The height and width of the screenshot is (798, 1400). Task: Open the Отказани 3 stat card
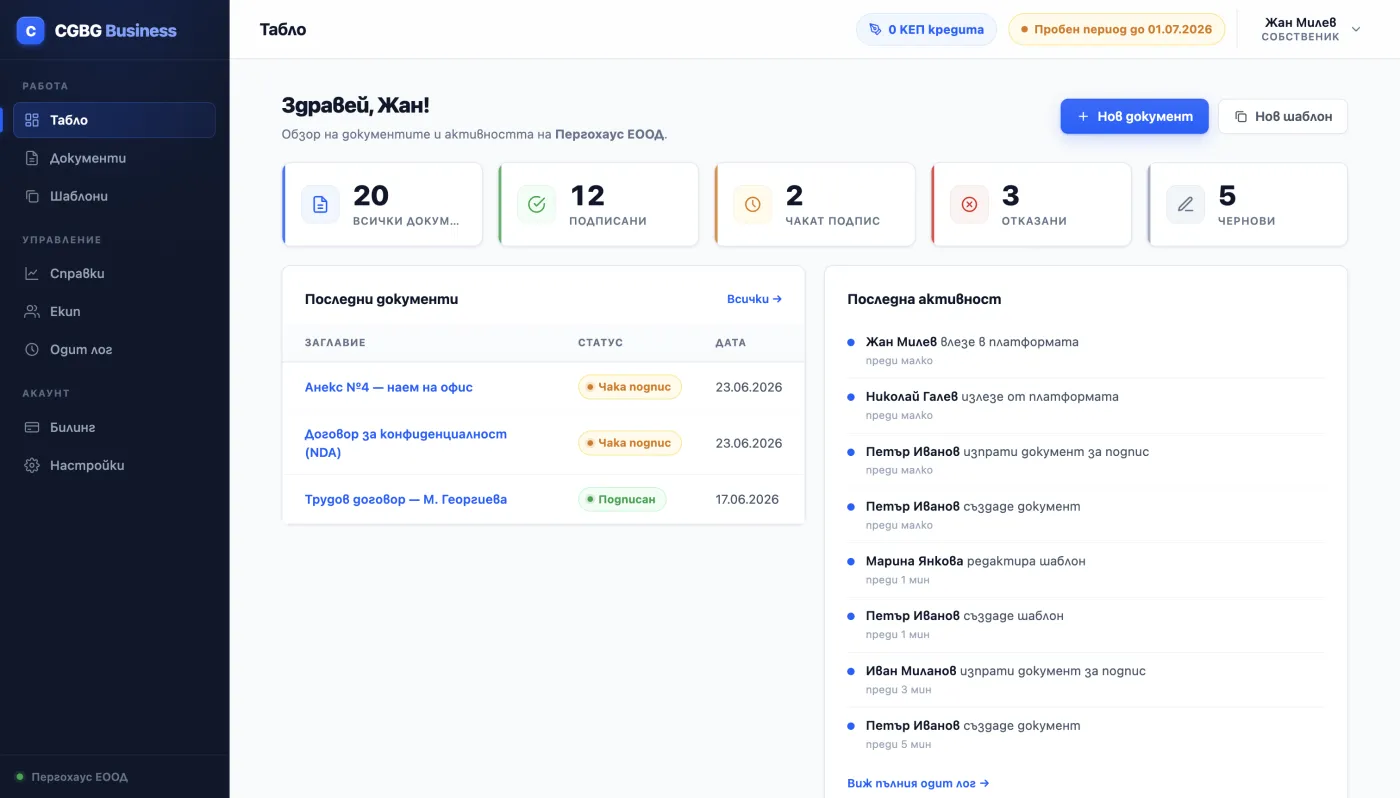point(1031,204)
